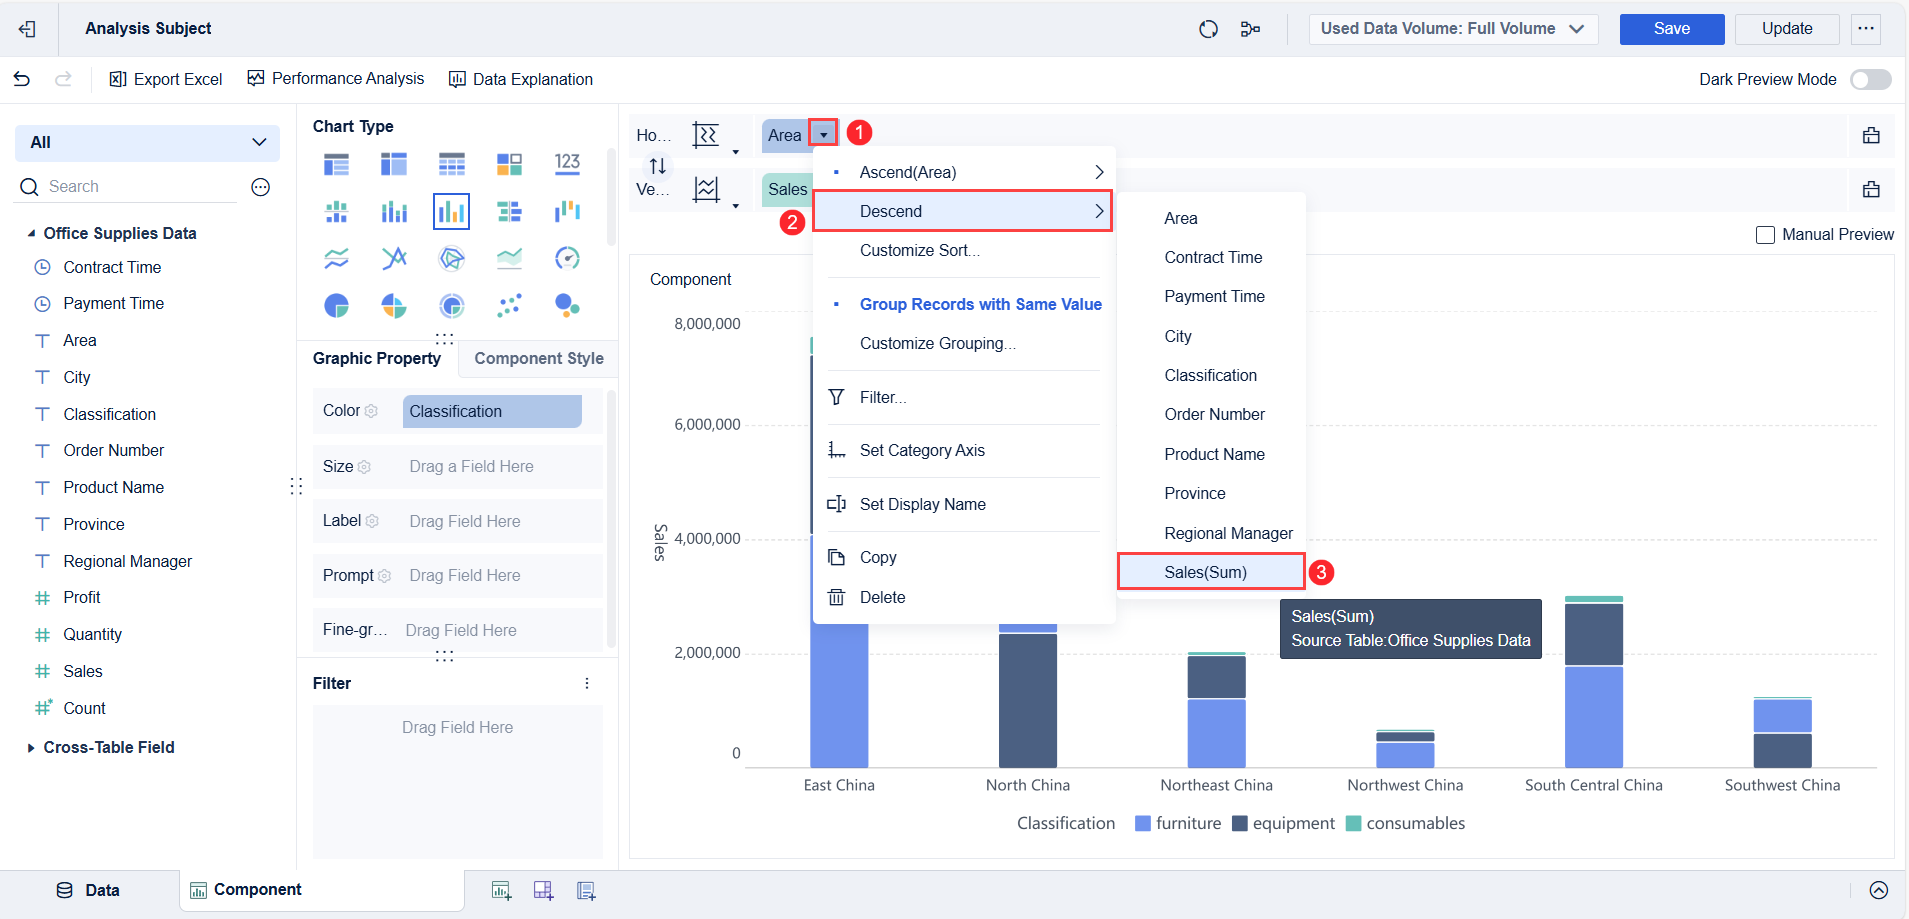Choose Set Category Axis option
Viewport: 1909px width, 919px height.
[922, 450]
